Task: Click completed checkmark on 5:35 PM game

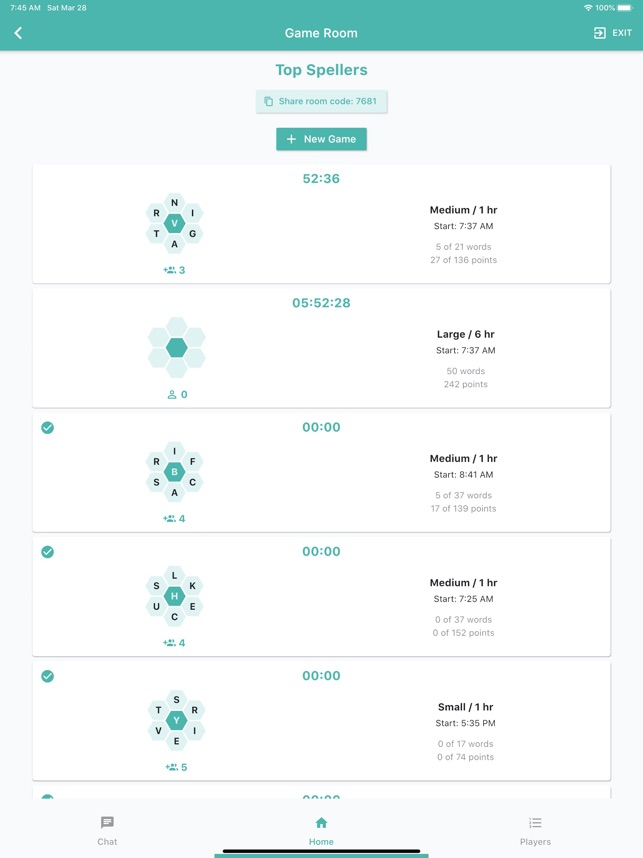Action: coord(47,676)
